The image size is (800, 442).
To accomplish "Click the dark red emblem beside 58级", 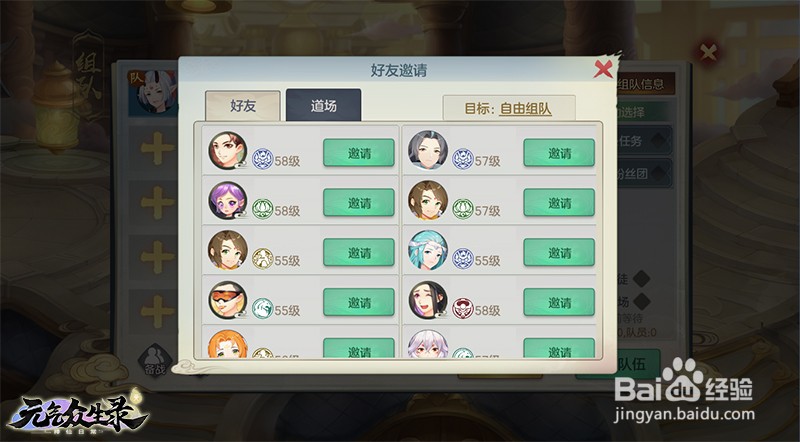I will (x=463, y=309).
